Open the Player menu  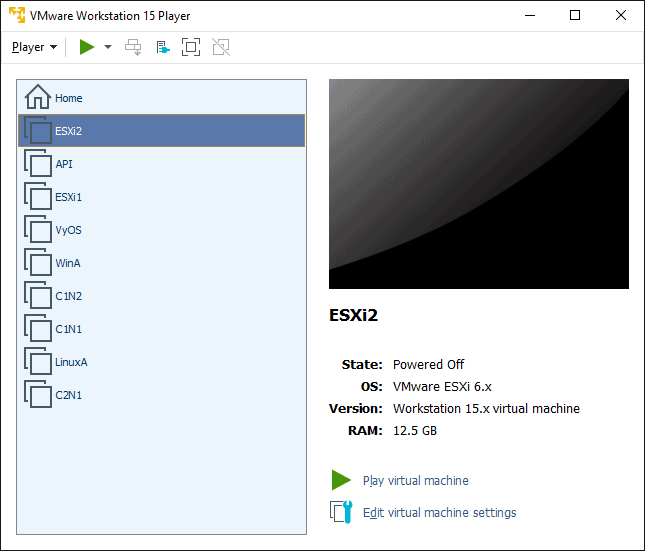click(x=34, y=47)
